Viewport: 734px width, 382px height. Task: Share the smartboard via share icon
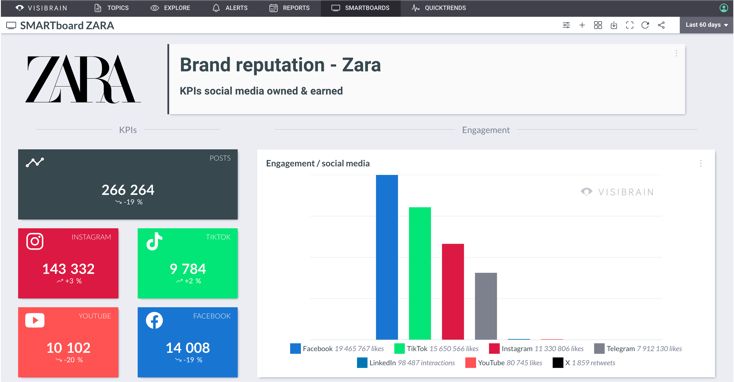[x=661, y=25]
